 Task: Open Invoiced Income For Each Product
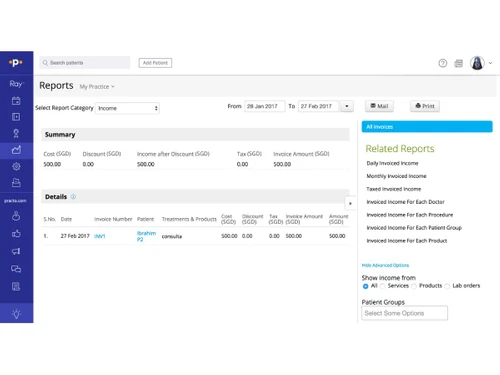pos(407,241)
